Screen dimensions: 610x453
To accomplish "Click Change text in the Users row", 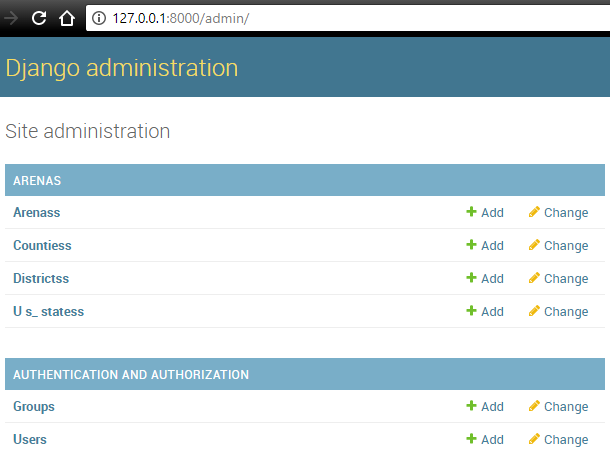I will pyautogui.click(x=566, y=440).
